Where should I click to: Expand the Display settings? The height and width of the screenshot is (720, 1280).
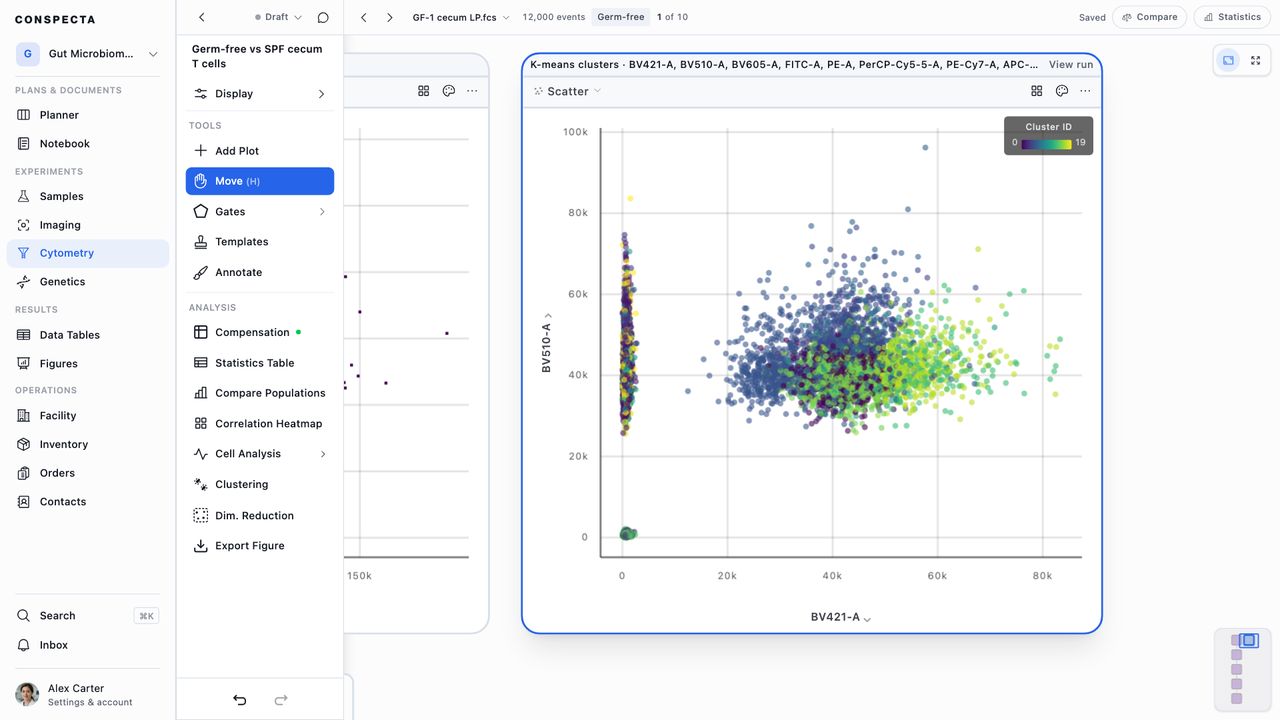260,94
